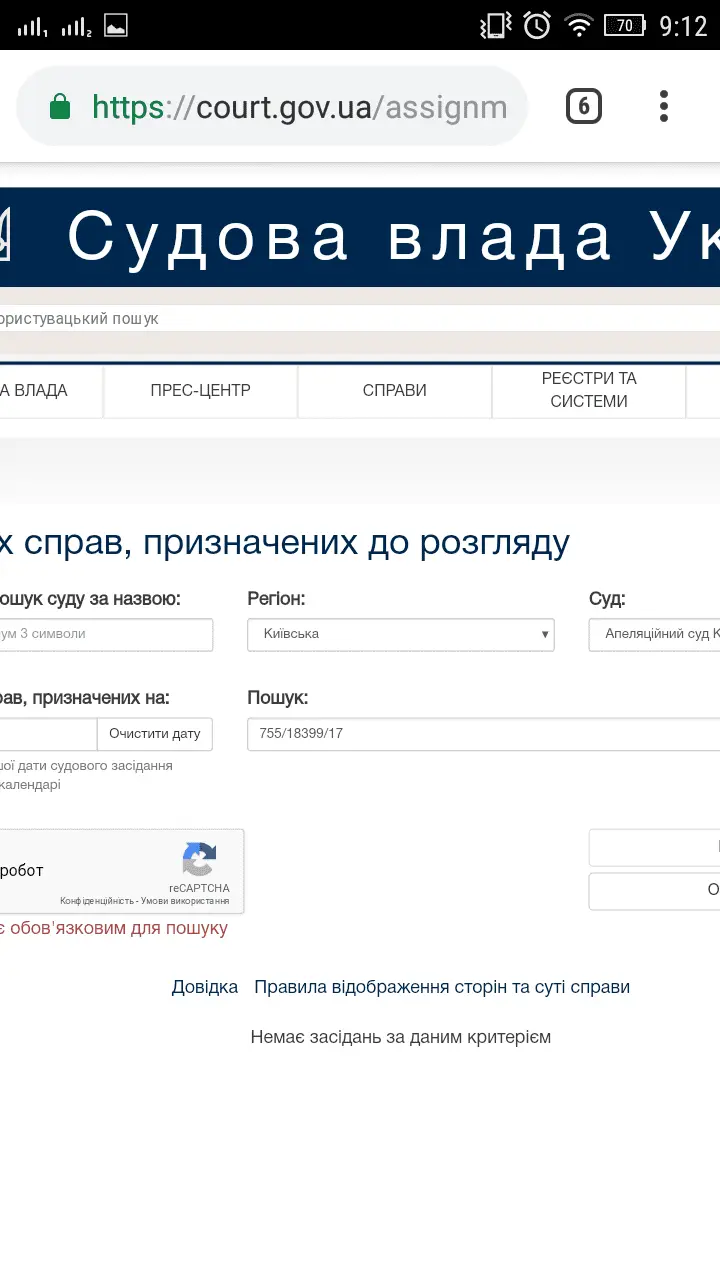Tap the alarm clock status icon
Viewport: 720px width, 1280px height.
pyautogui.click(x=537, y=25)
